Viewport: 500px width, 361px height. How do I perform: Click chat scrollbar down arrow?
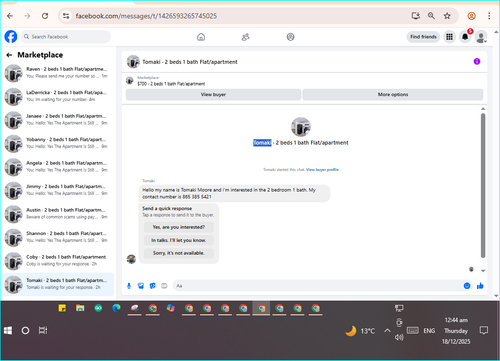(x=483, y=271)
